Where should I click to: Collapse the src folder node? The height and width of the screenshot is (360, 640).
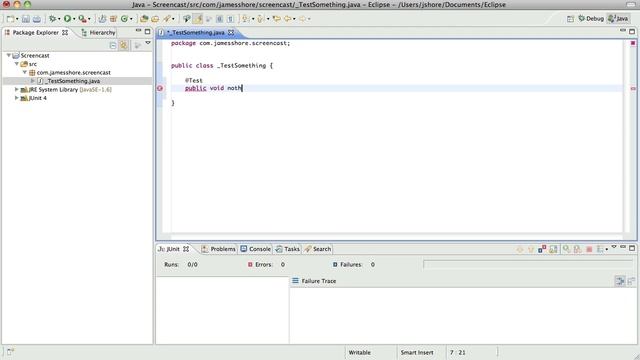tap(17, 64)
